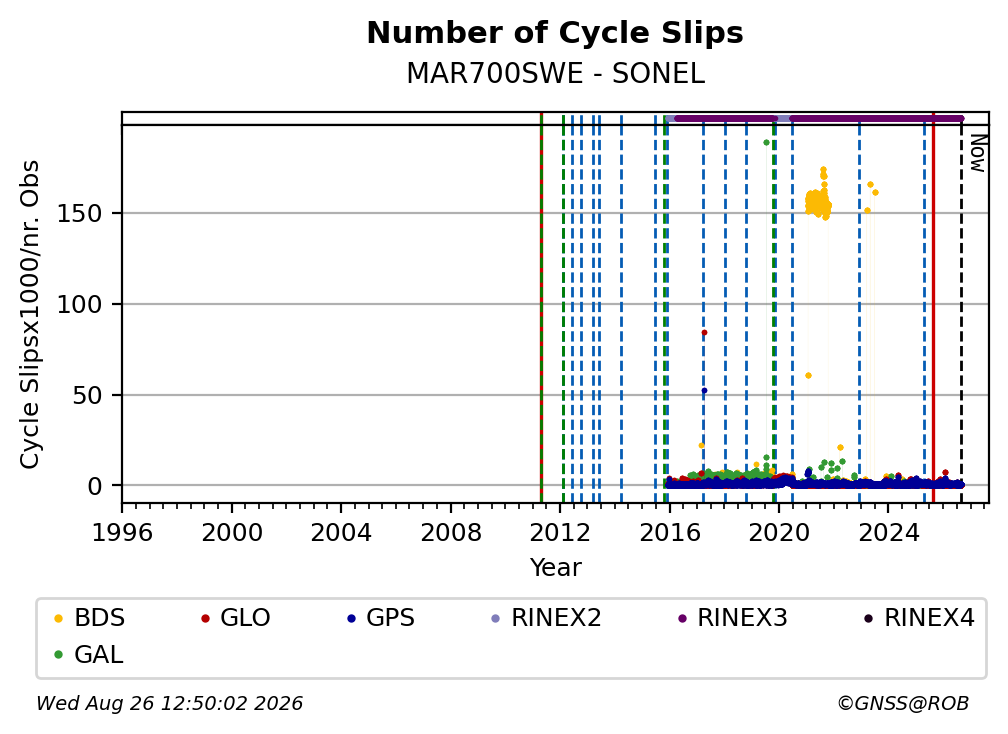
Task: Click the RINEX4 legend marker
Action: [868, 618]
